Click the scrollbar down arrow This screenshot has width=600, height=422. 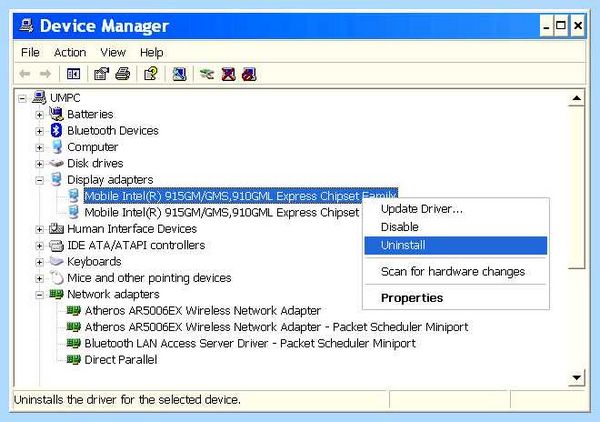[576, 378]
